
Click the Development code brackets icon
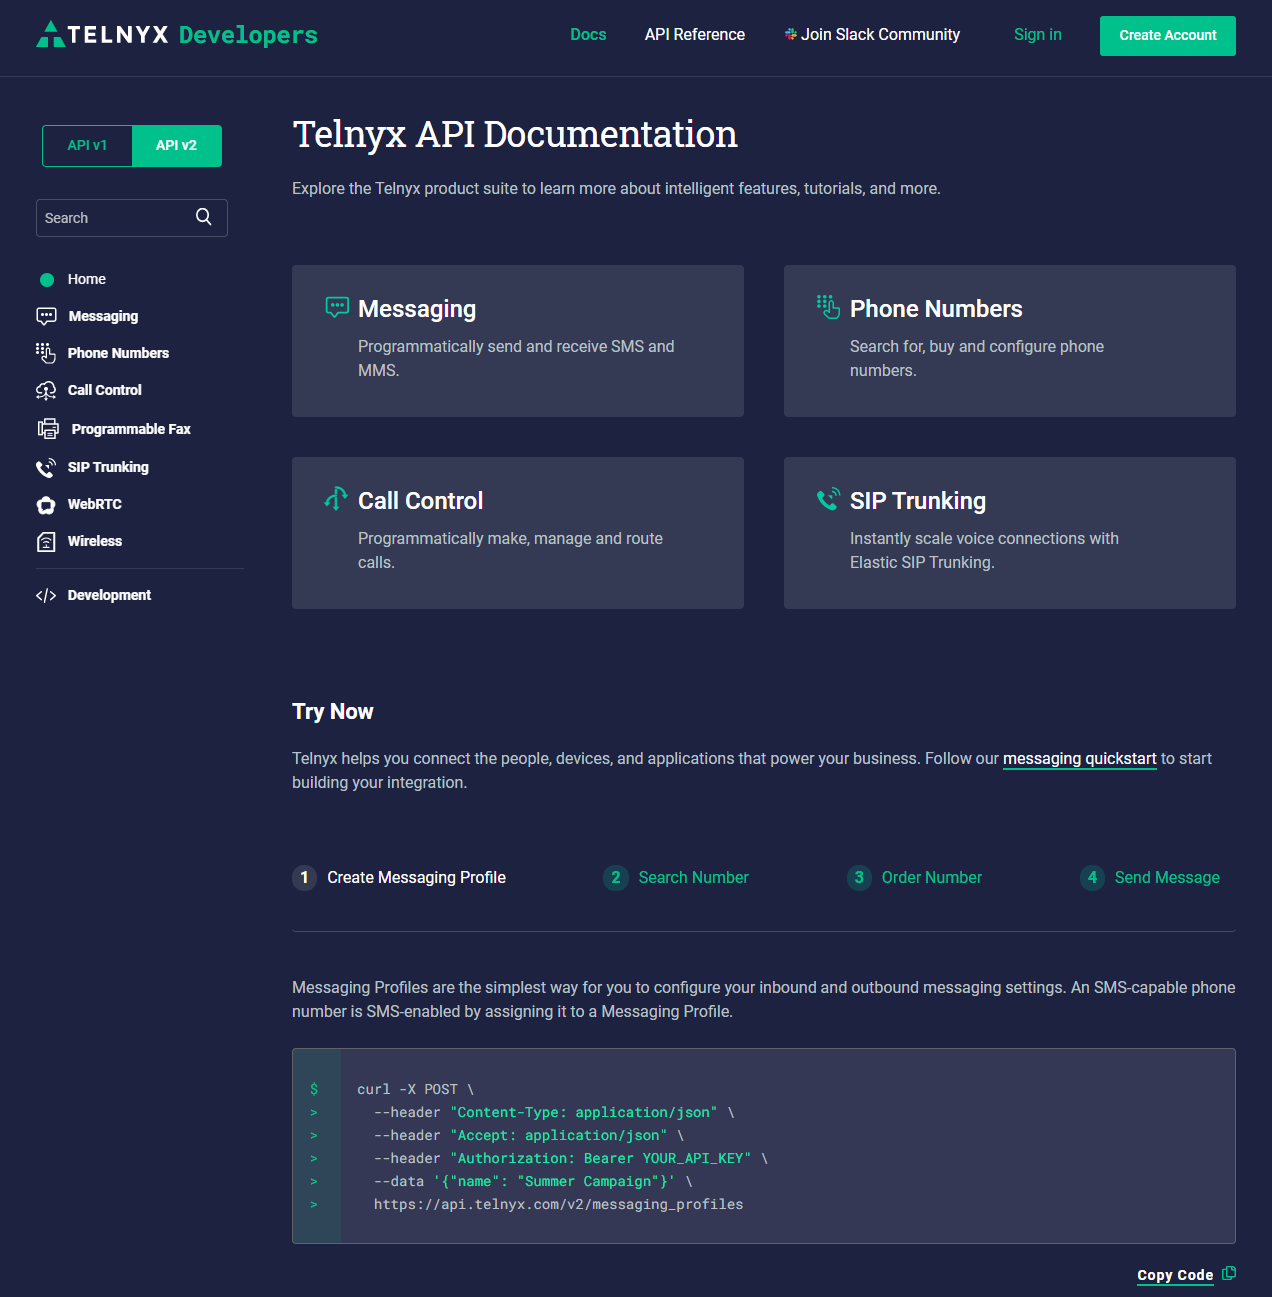click(x=46, y=596)
